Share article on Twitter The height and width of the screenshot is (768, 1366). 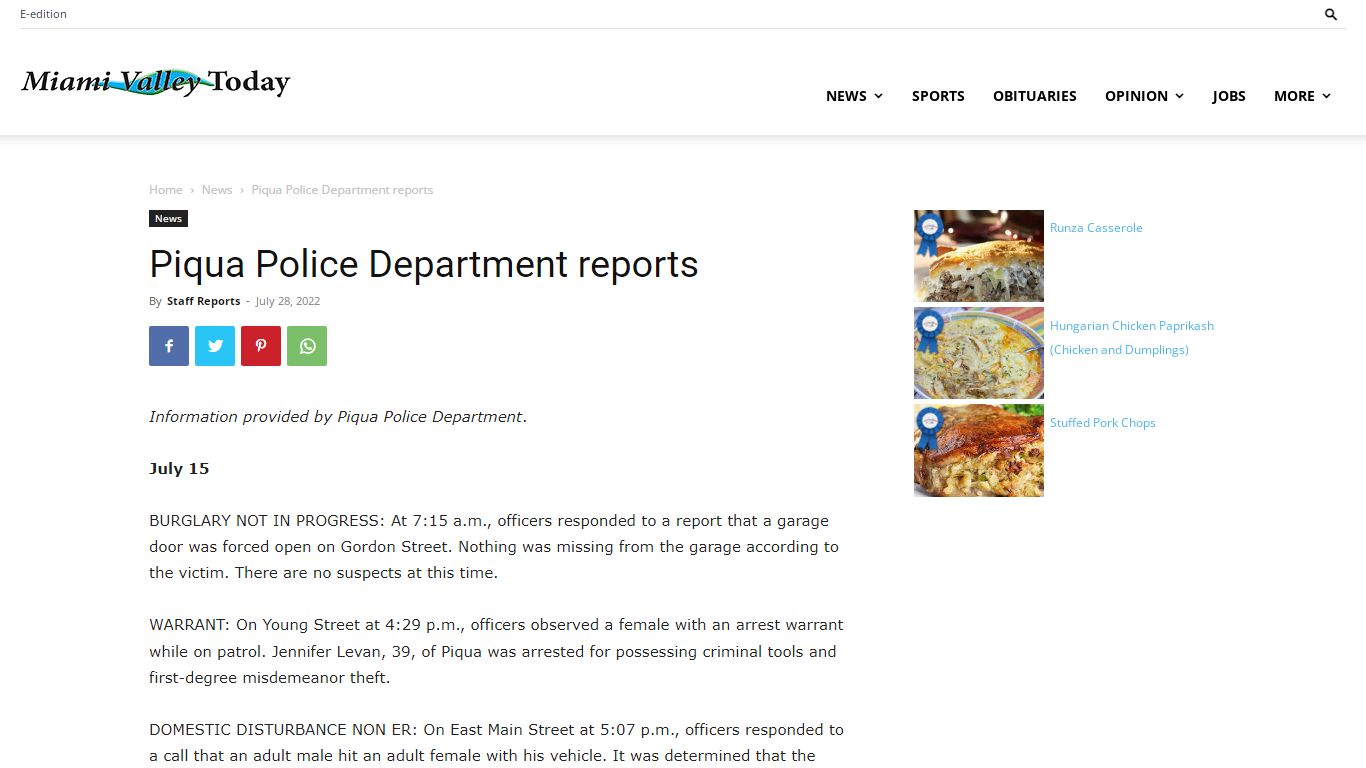click(215, 346)
